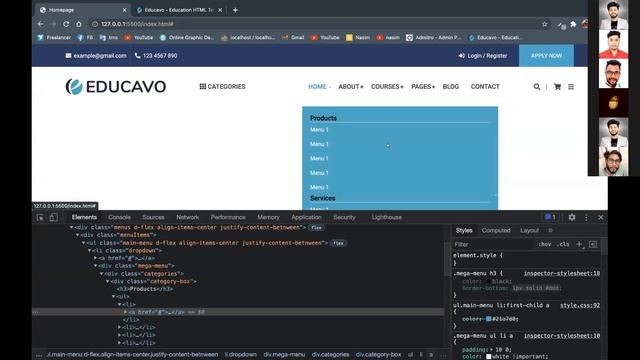This screenshot has width=640, height=360.
Task: Switch to the Performance DevTools tab
Action: tap(228, 217)
